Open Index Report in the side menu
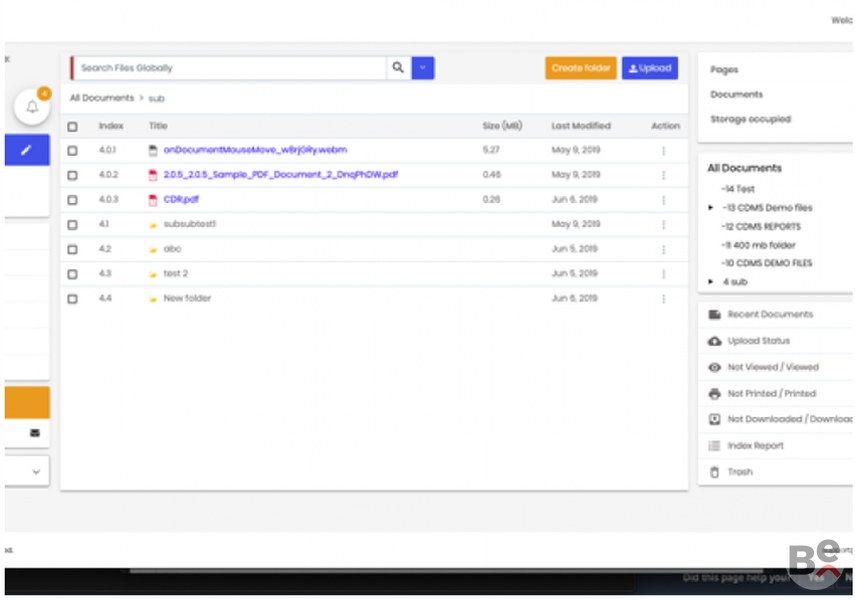 click(755, 446)
